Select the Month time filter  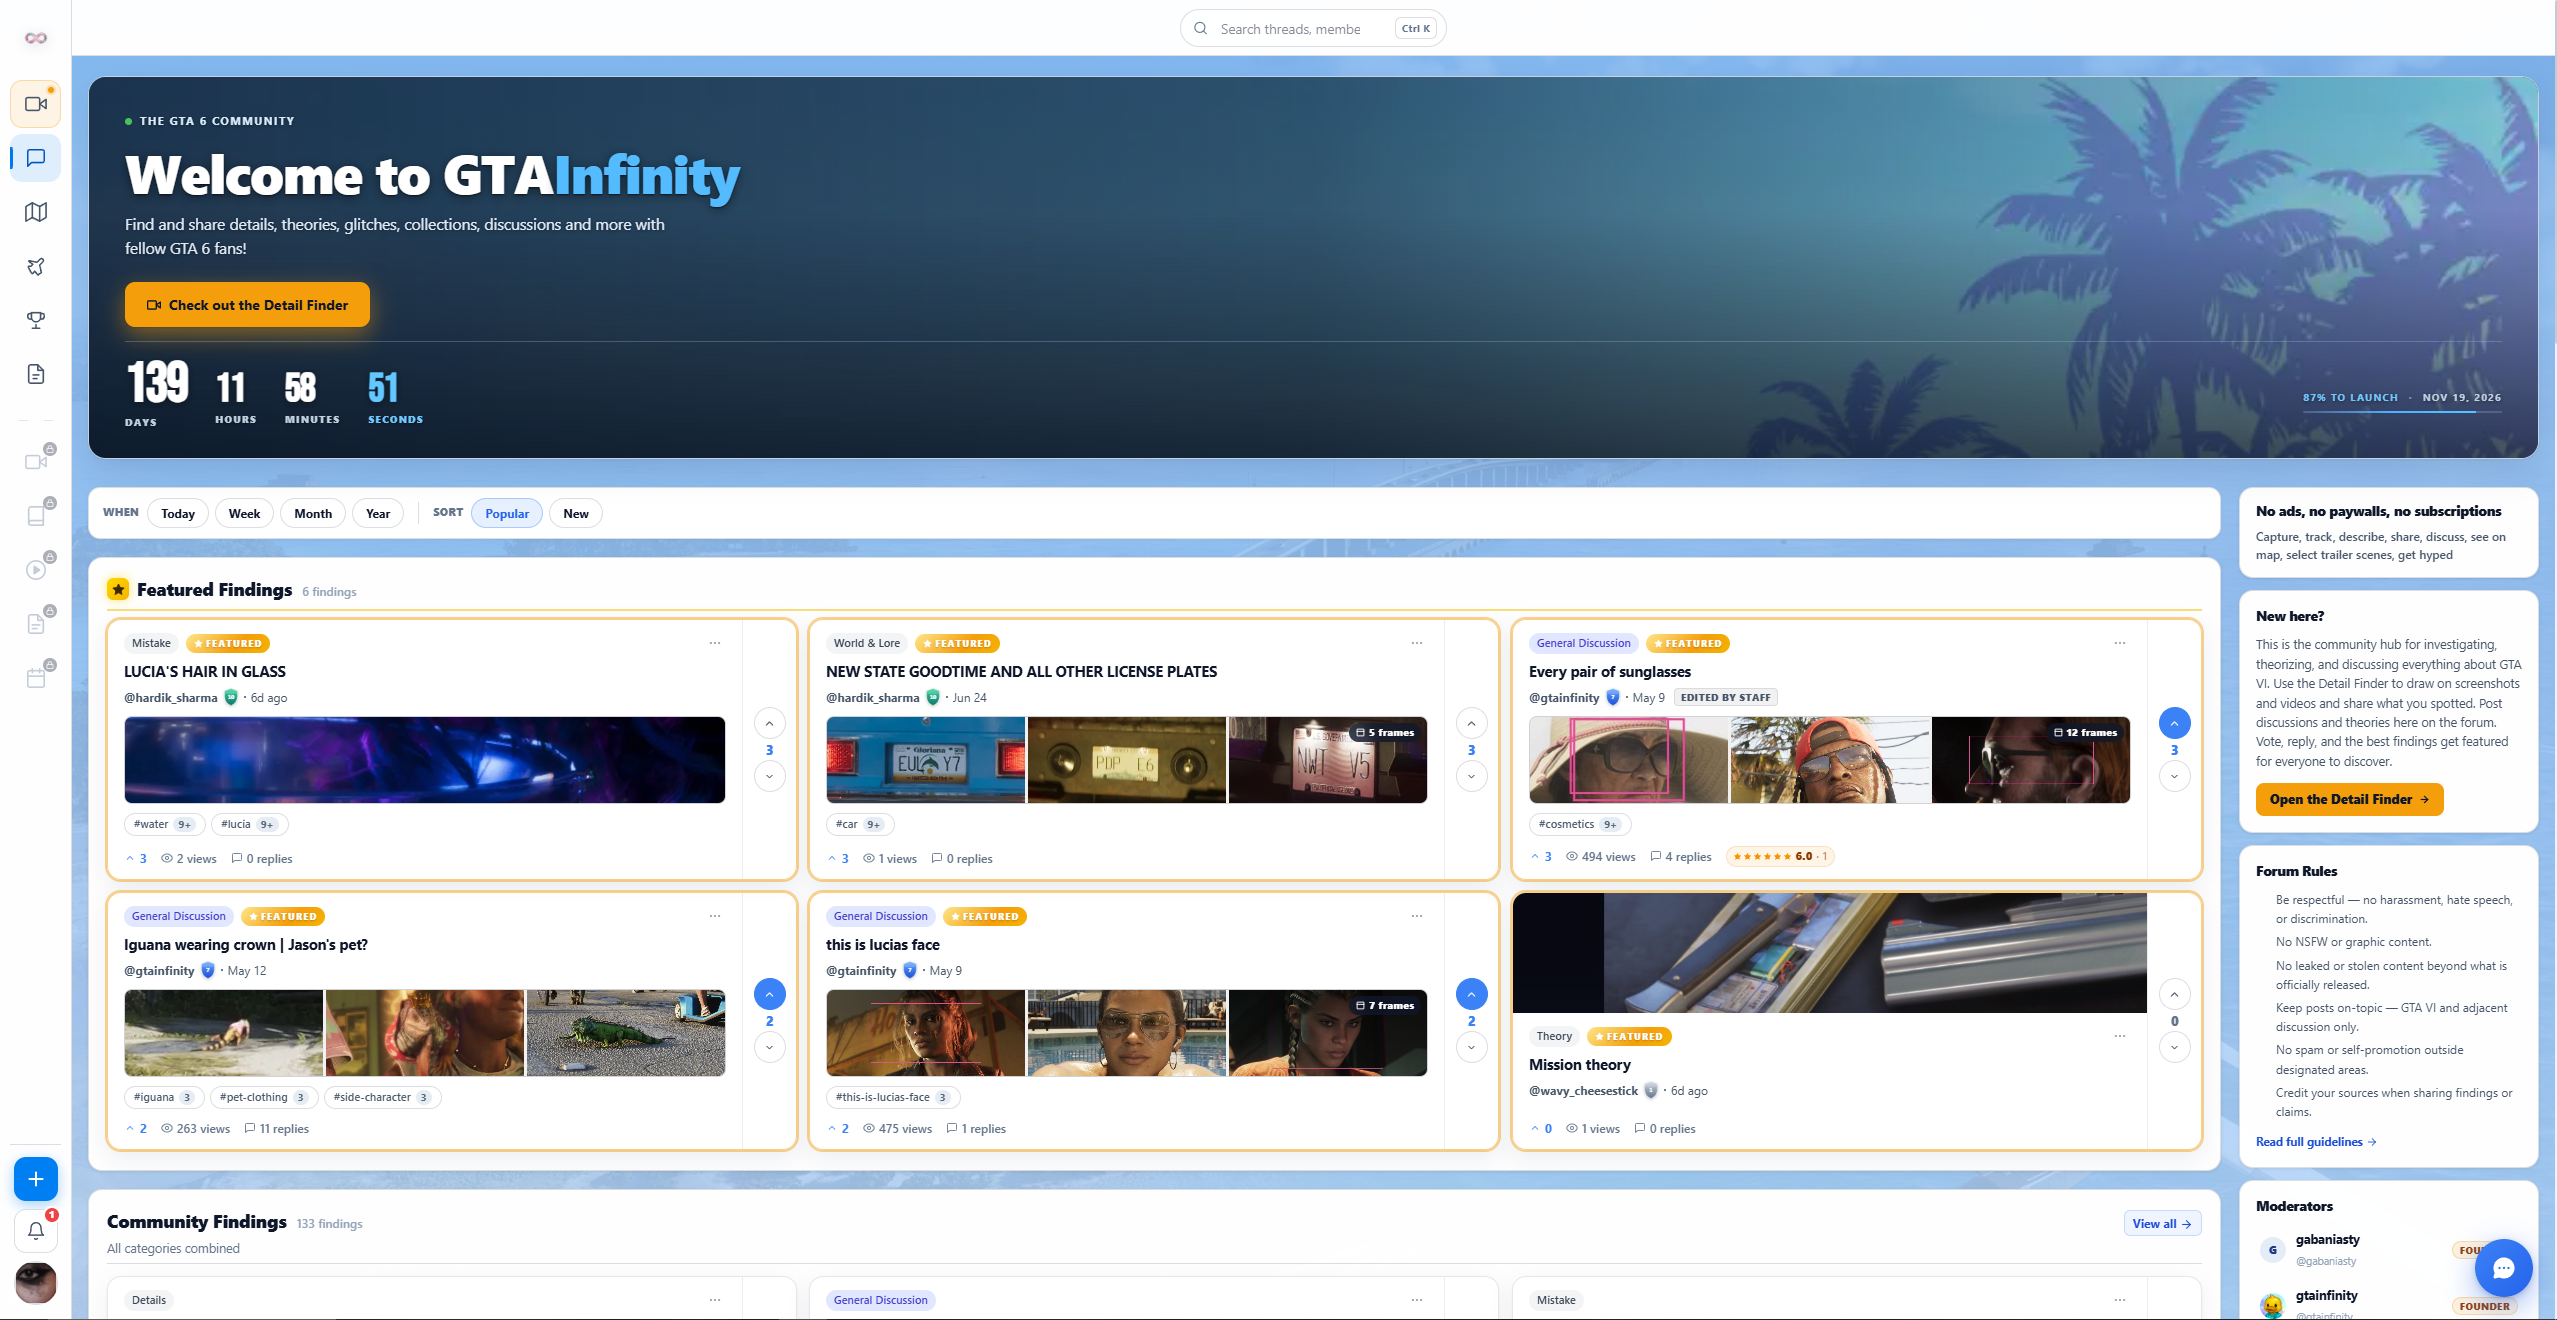pos(313,513)
